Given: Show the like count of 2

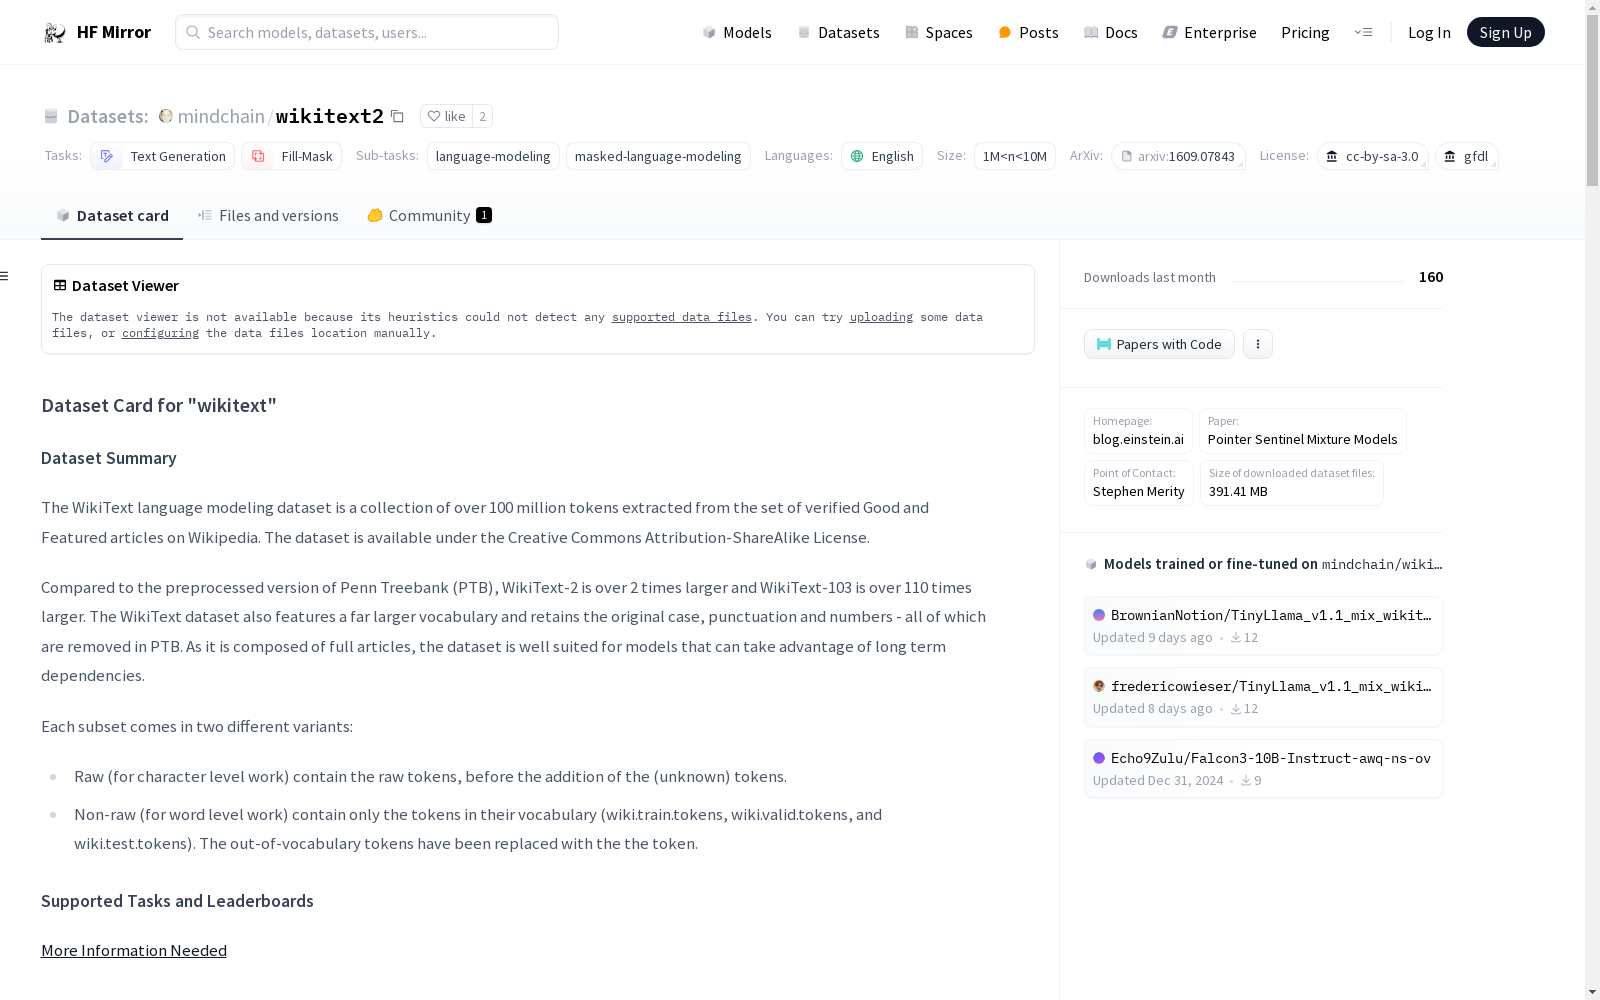Looking at the screenshot, I should pos(482,116).
